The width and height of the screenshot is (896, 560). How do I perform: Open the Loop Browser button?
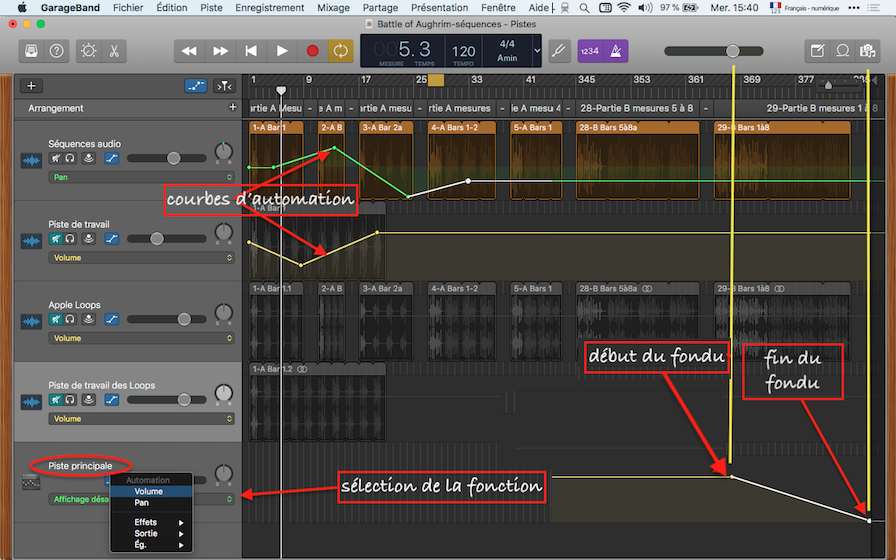point(842,51)
